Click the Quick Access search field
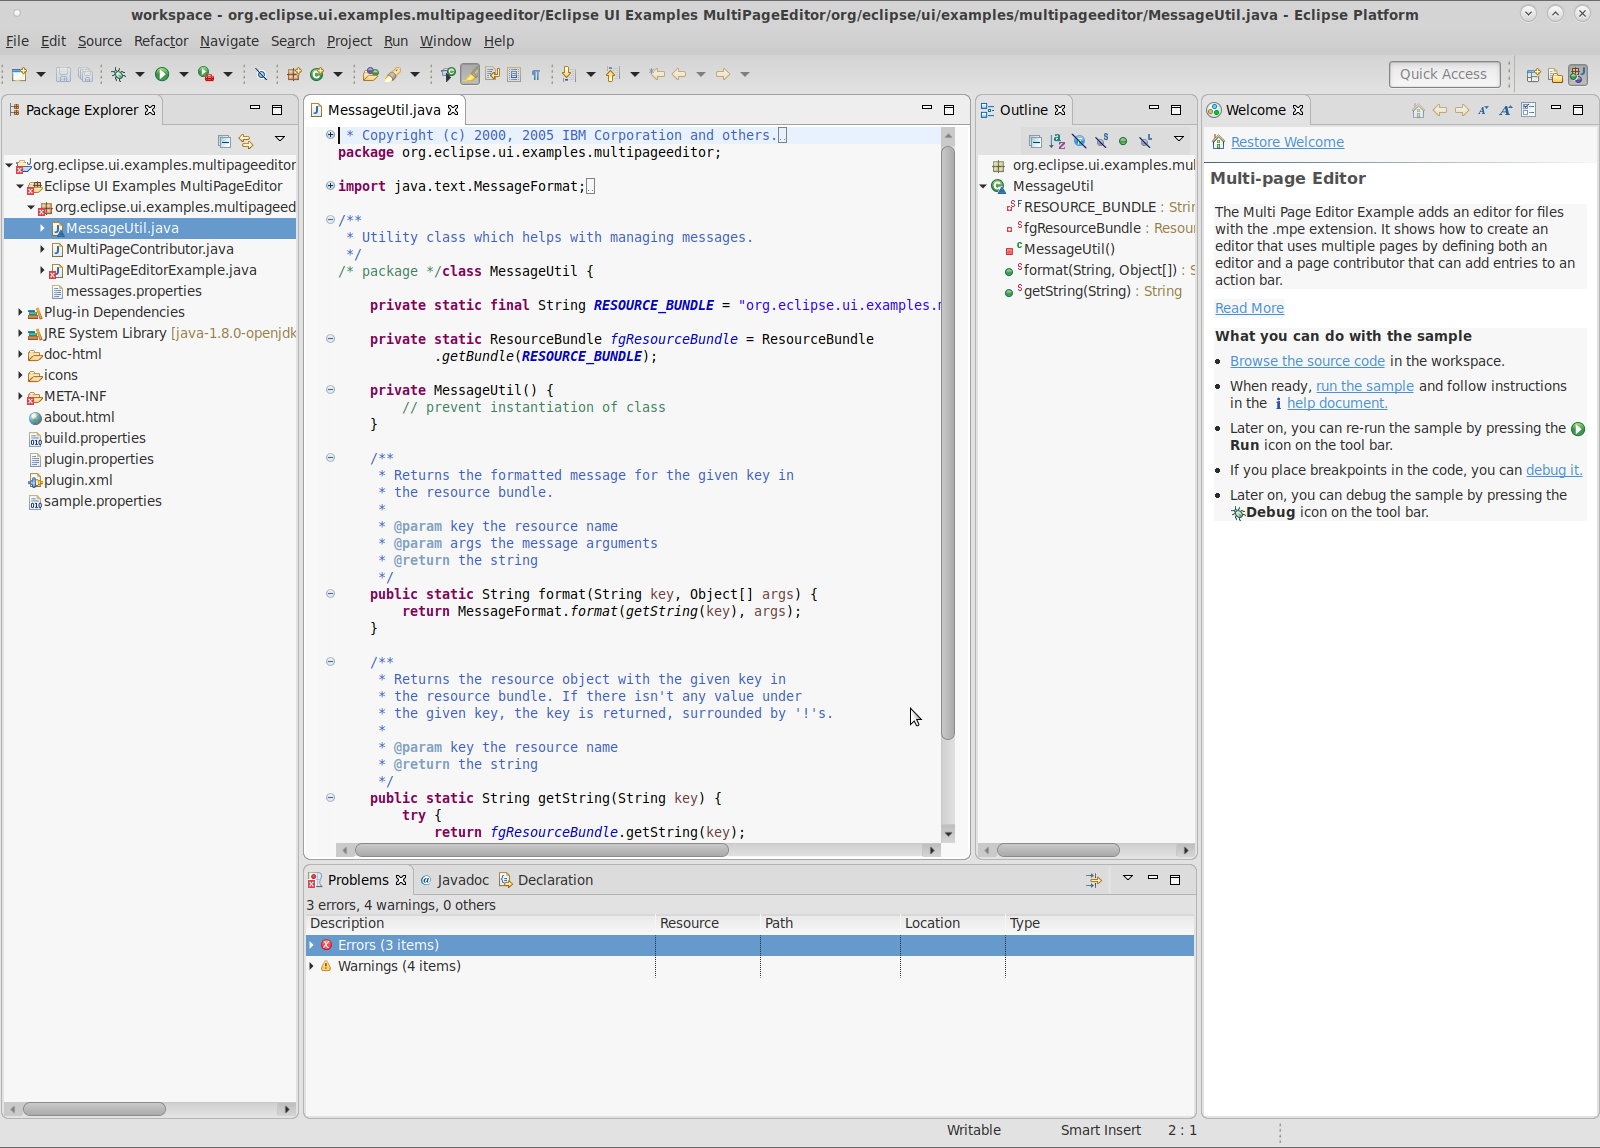The width and height of the screenshot is (1600, 1148). (x=1444, y=74)
